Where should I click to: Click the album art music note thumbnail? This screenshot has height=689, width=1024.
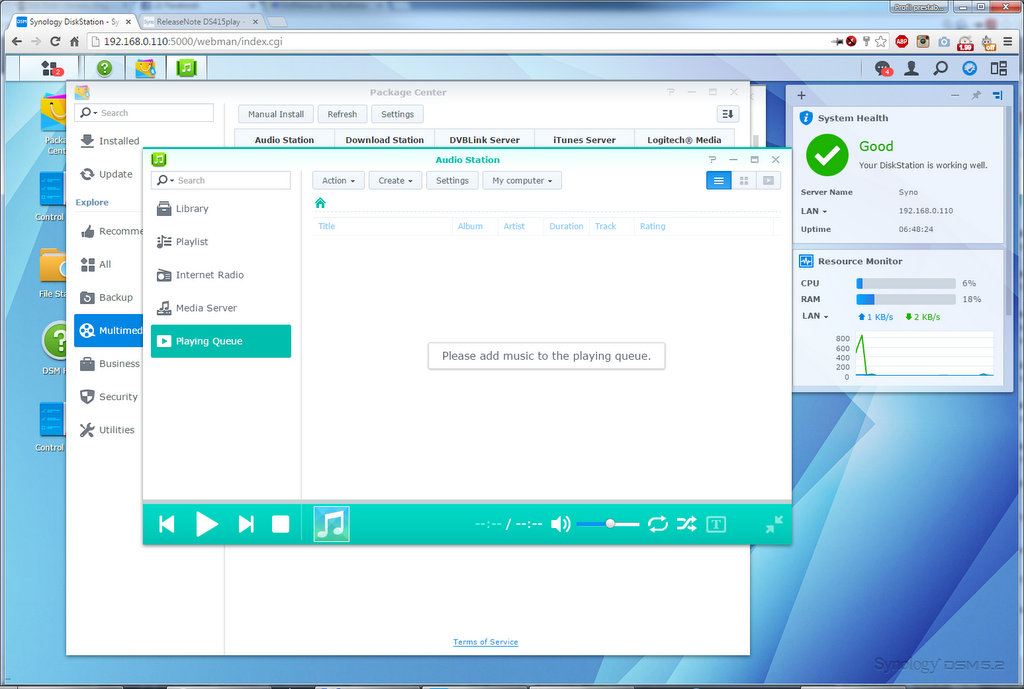tap(332, 524)
